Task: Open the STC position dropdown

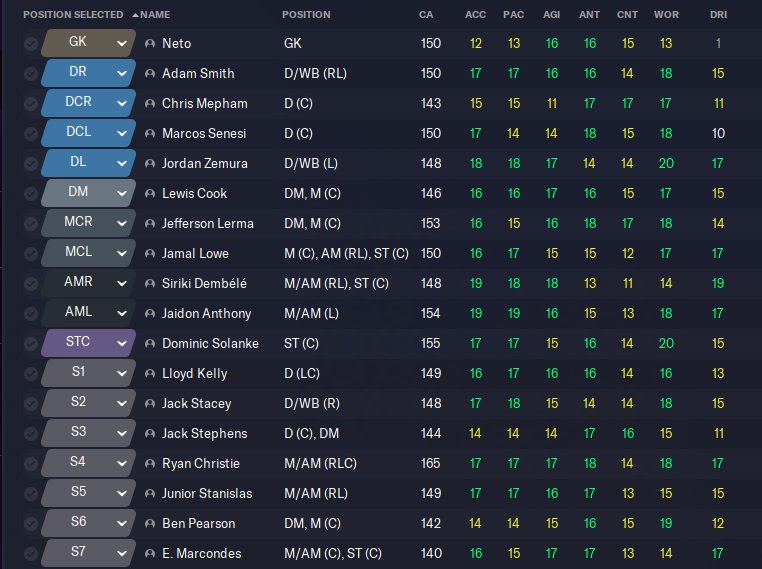Action: pyautogui.click(x=88, y=343)
